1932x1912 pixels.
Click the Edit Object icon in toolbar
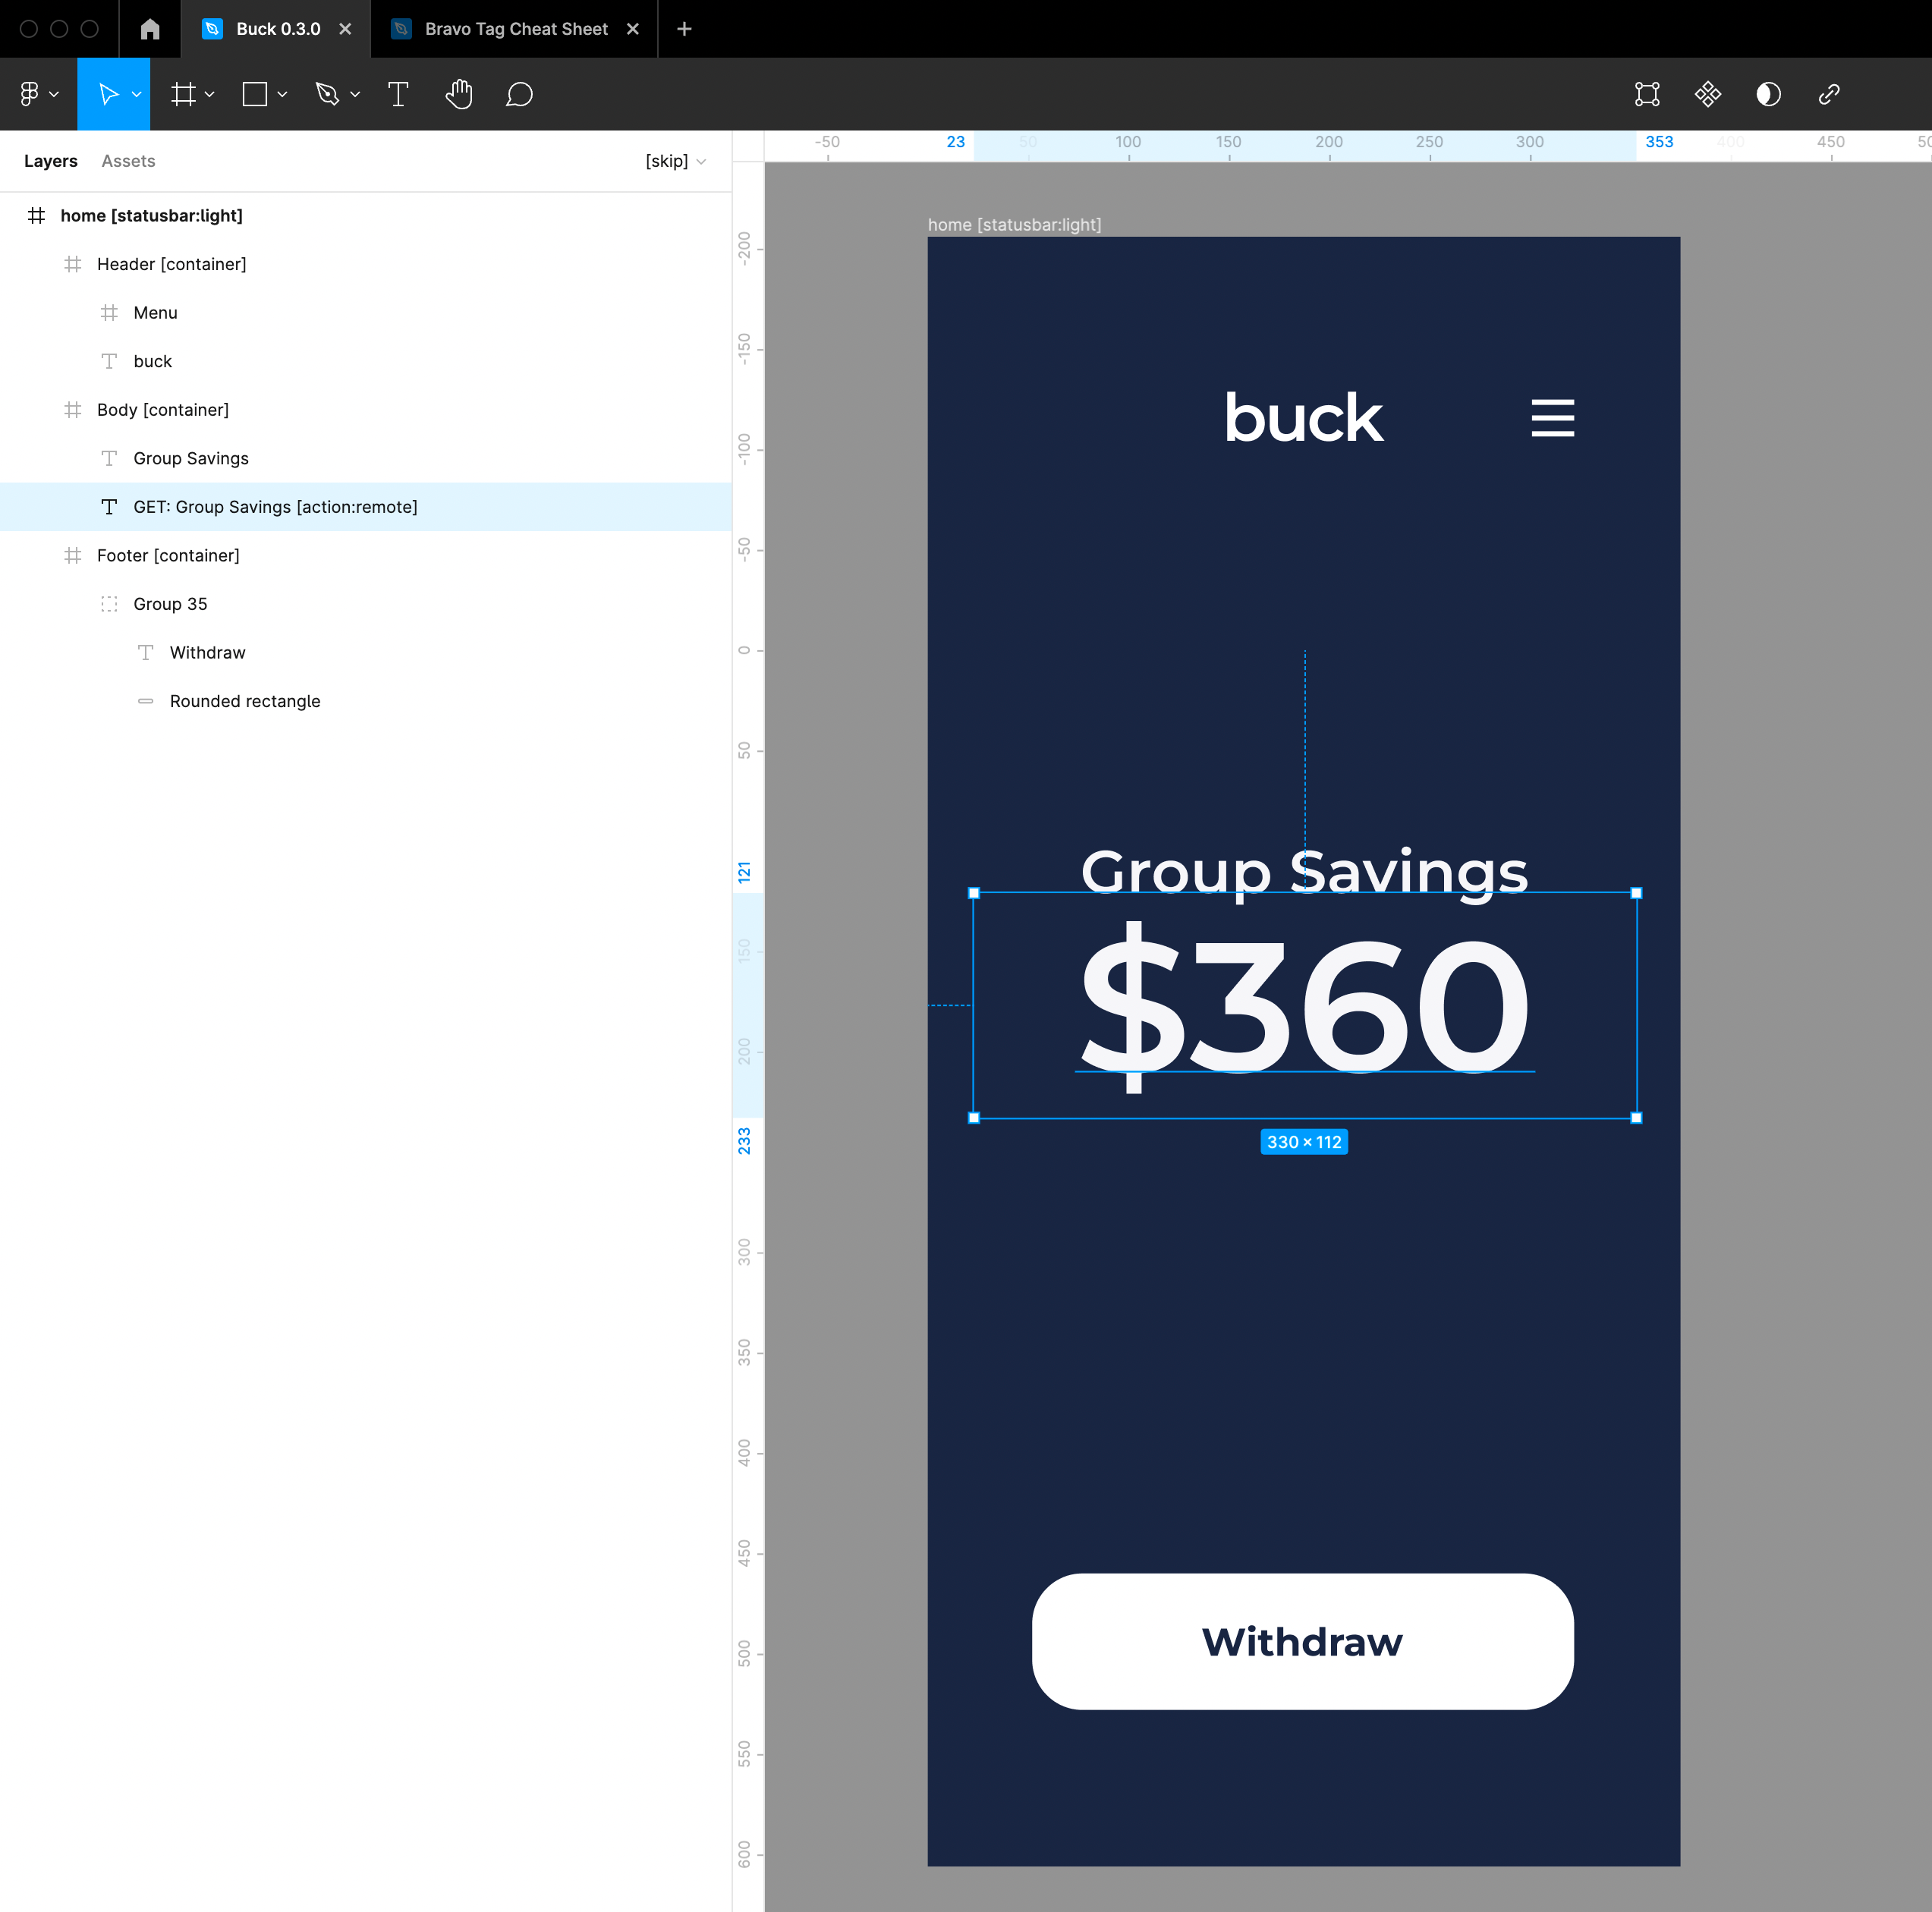[1647, 94]
